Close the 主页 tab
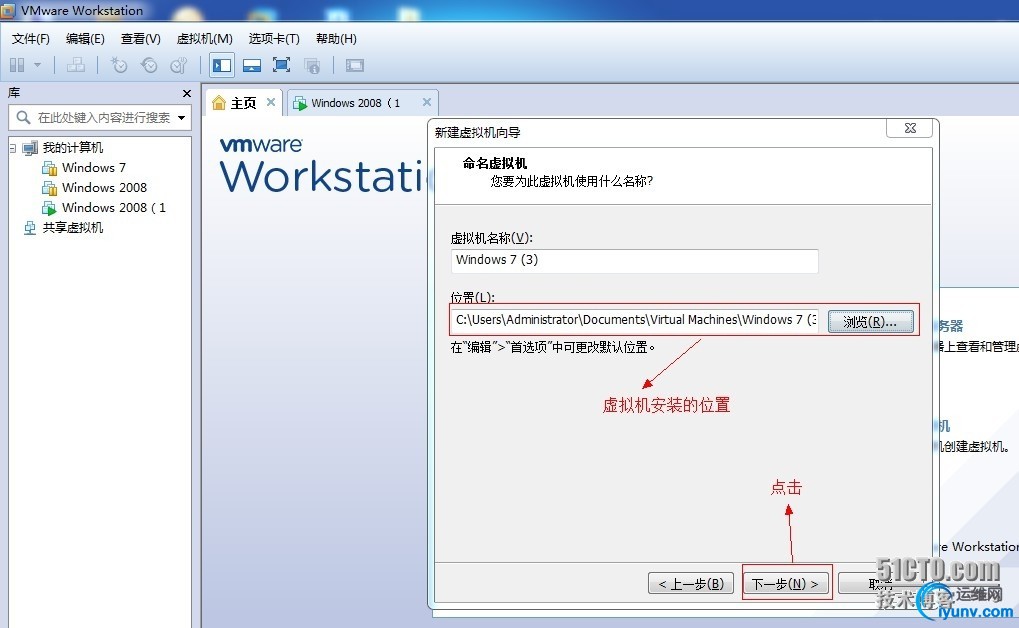This screenshot has height=628, width=1019. point(271,102)
